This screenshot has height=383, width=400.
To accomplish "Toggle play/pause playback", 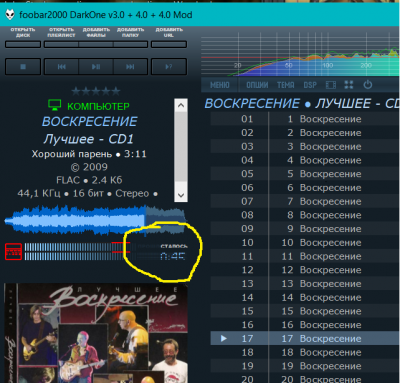I will point(96,67).
